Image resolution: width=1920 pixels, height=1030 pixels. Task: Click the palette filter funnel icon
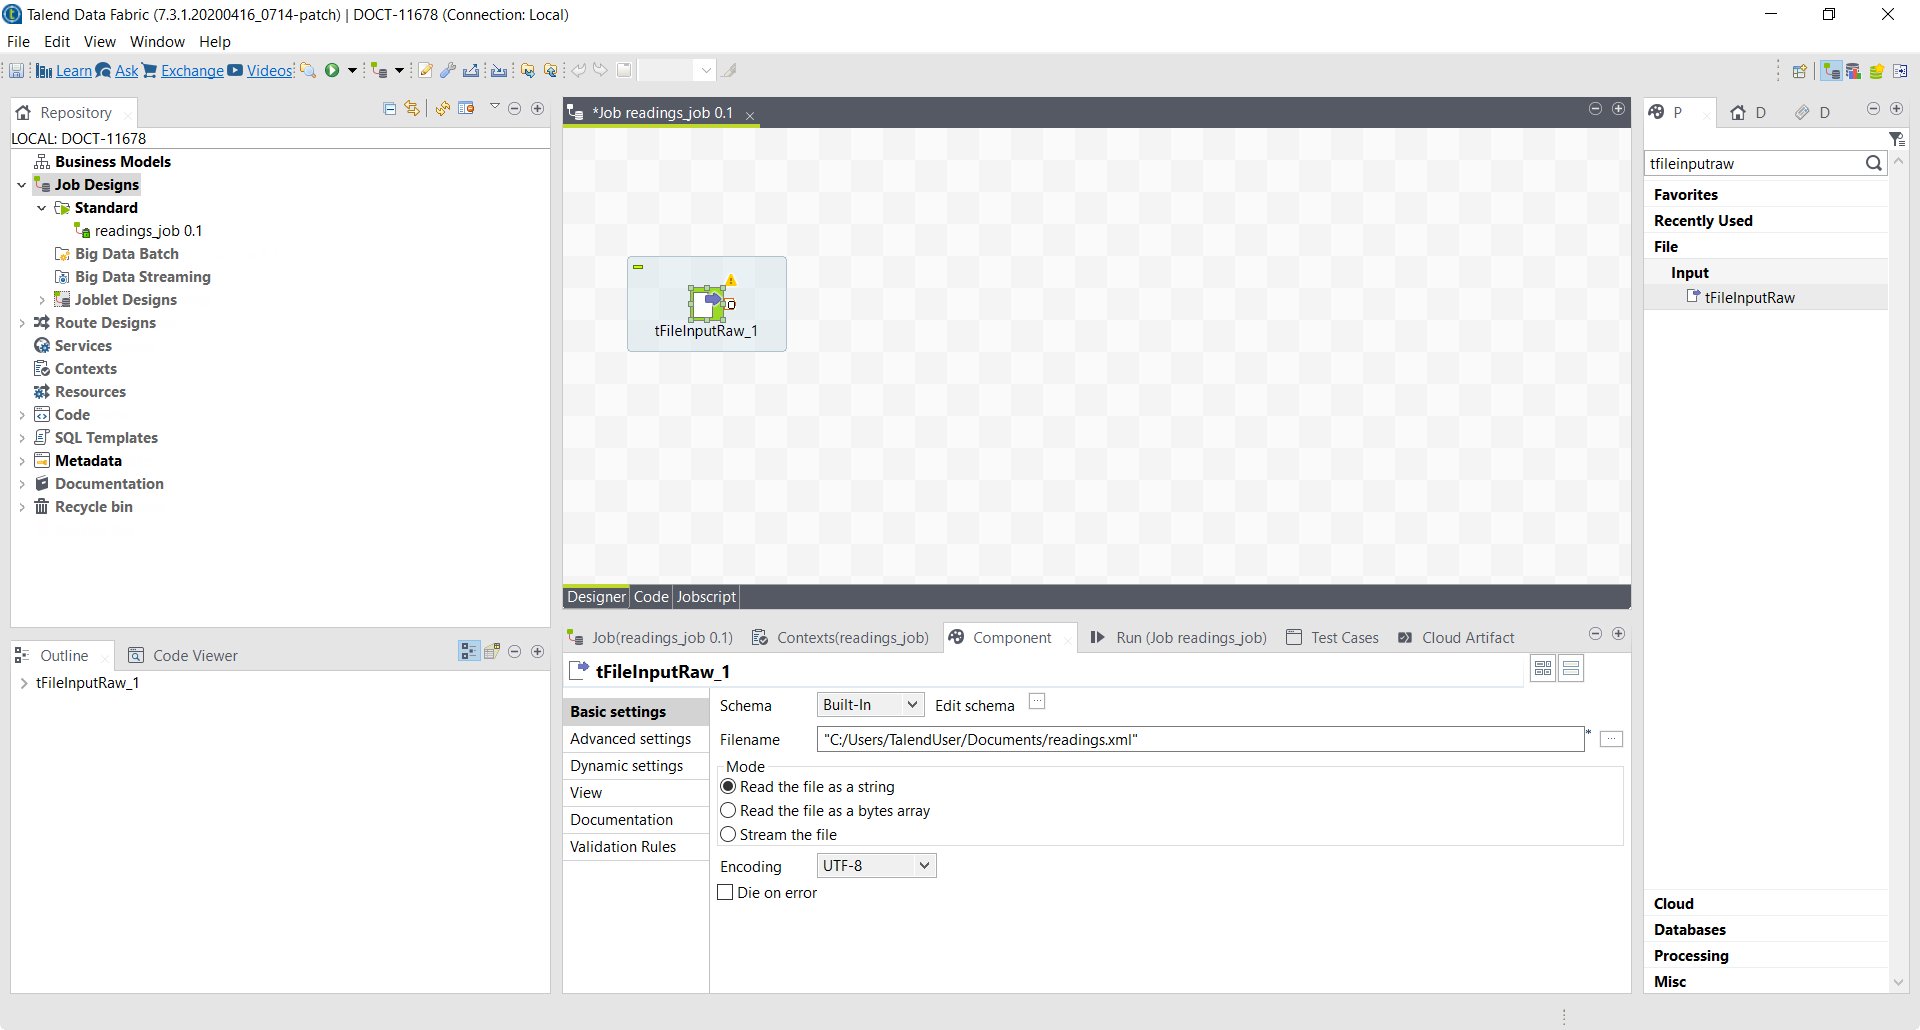click(1896, 139)
